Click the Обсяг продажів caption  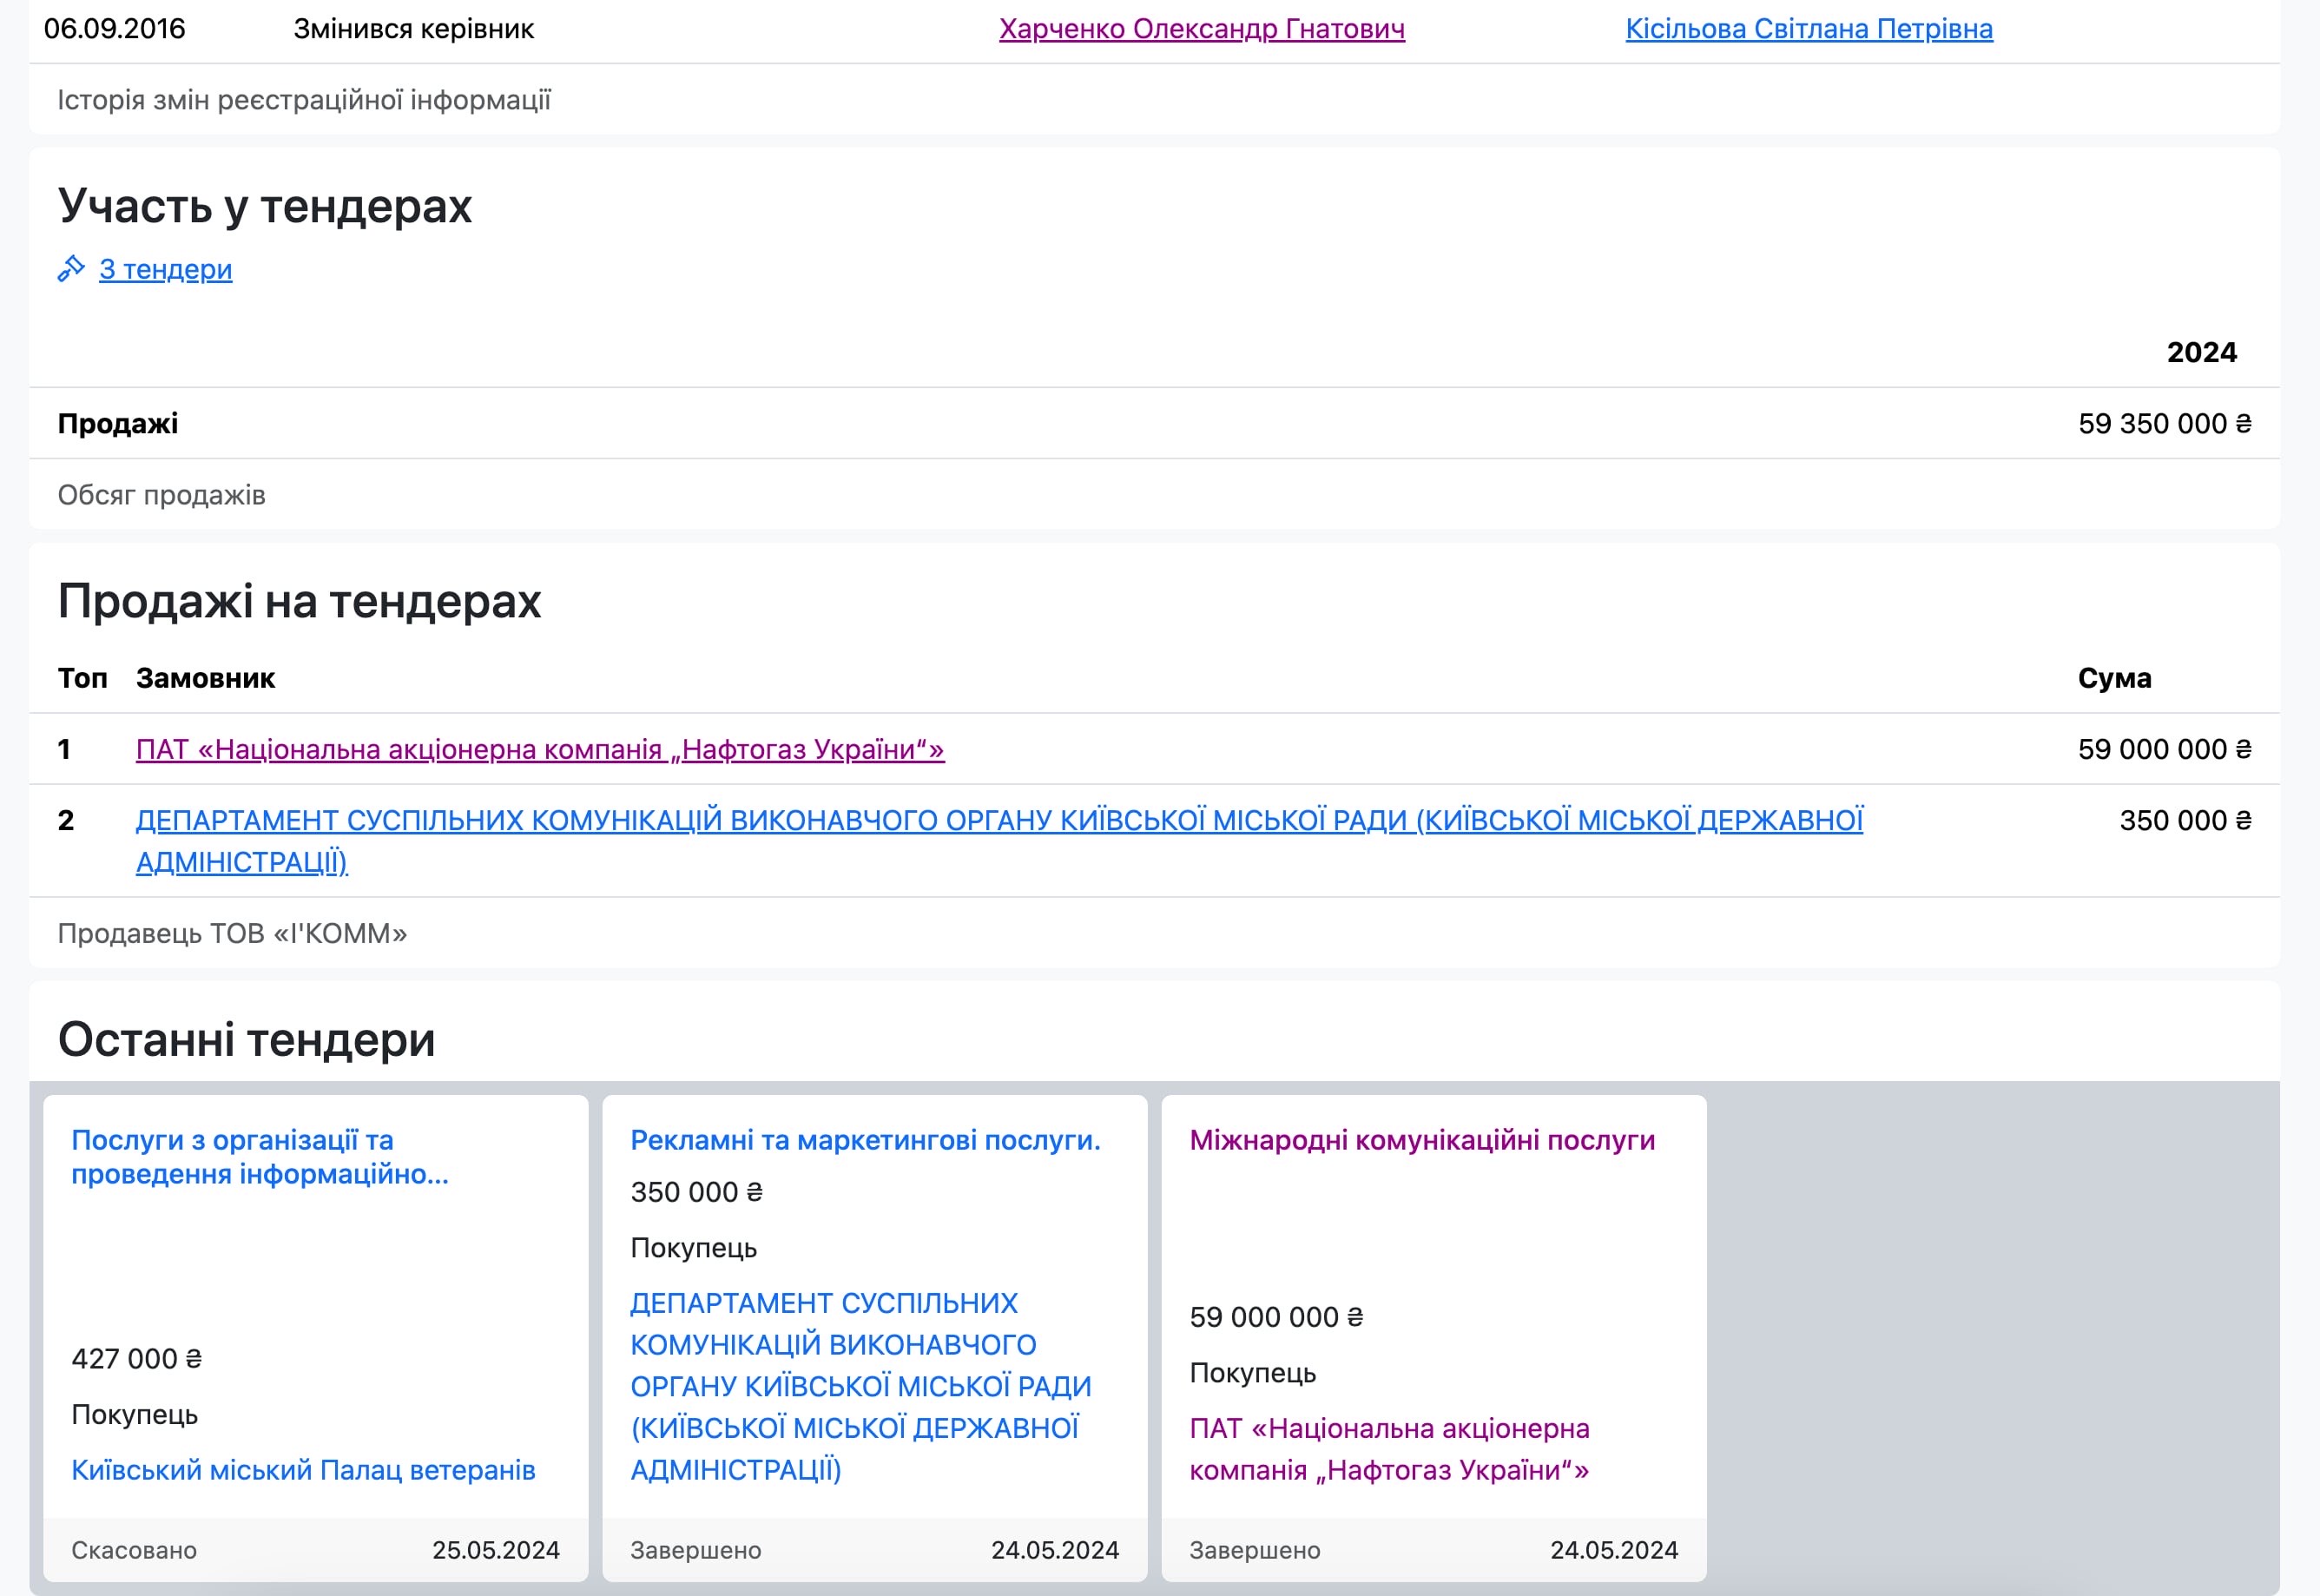click(161, 495)
